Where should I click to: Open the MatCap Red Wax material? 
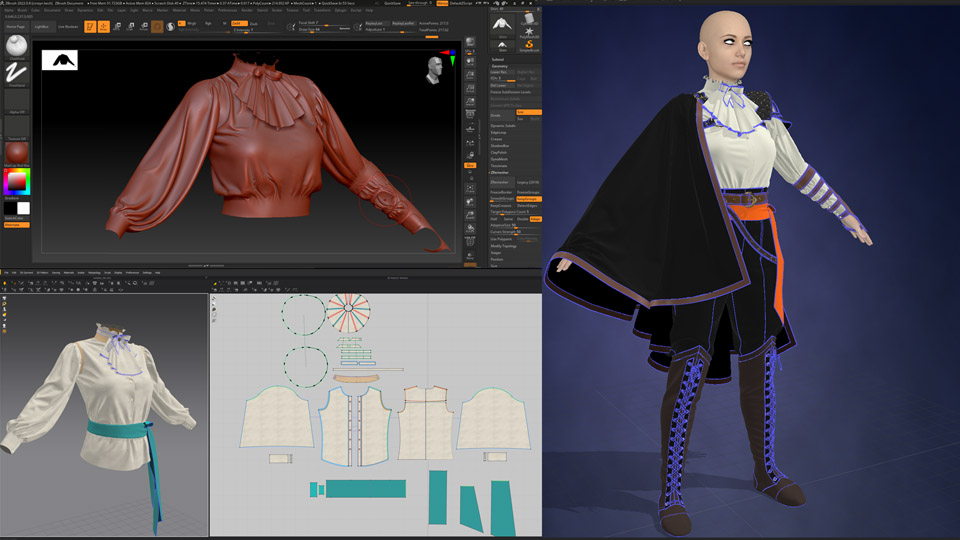pos(17,150)
